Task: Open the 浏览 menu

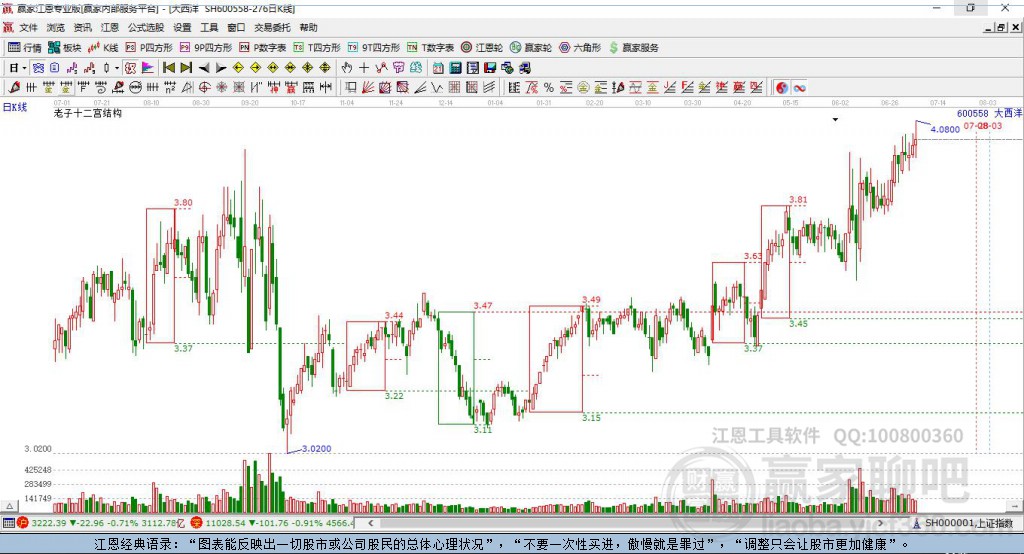Action: click(x=56, y=27)
